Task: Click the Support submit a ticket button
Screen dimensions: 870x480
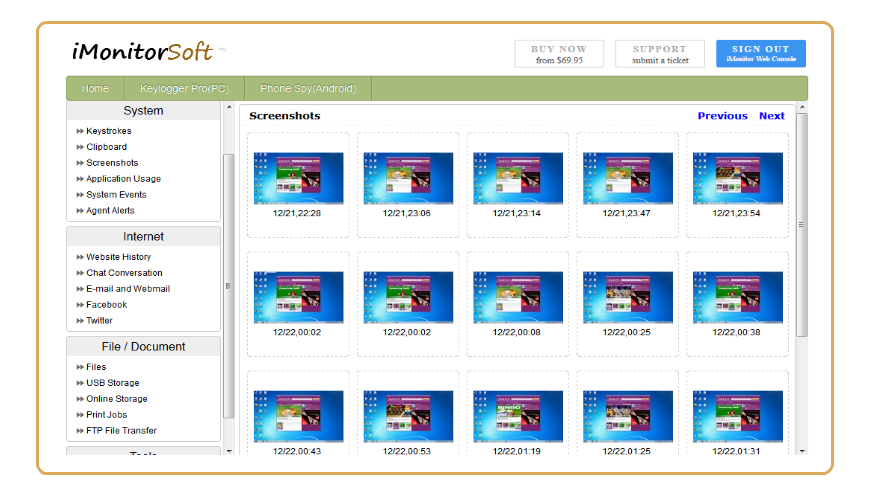Action: [660, 54]
